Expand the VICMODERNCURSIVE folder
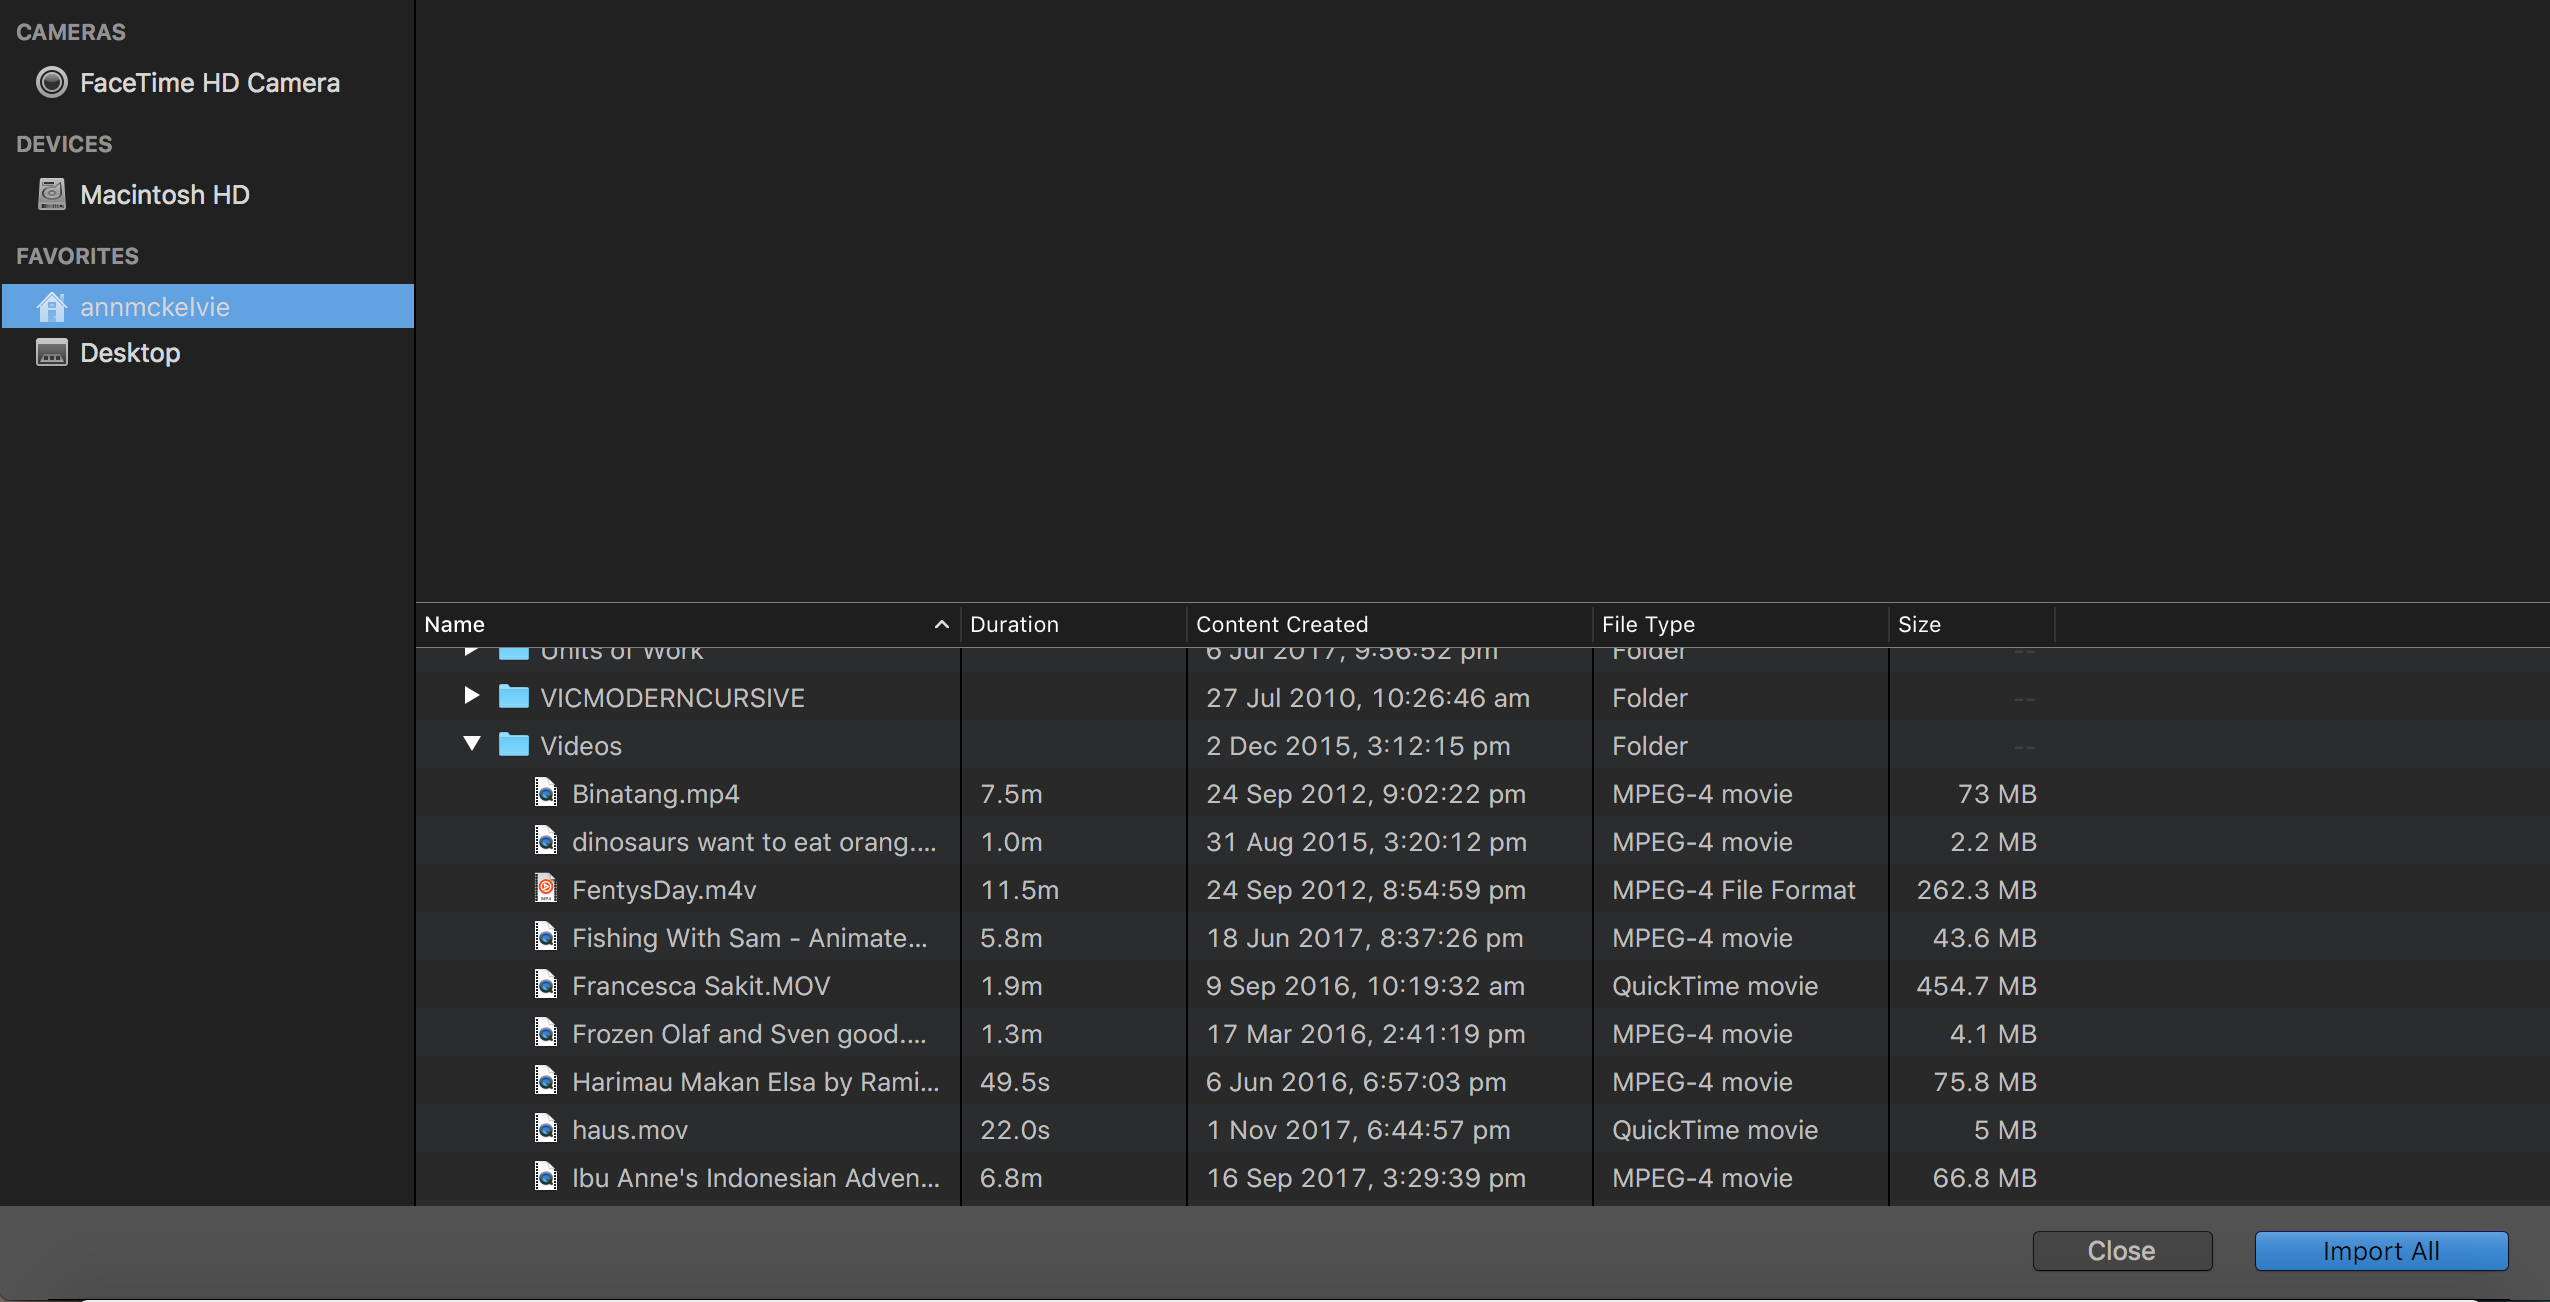The image size is (2550, 1302). pos(472,697)
